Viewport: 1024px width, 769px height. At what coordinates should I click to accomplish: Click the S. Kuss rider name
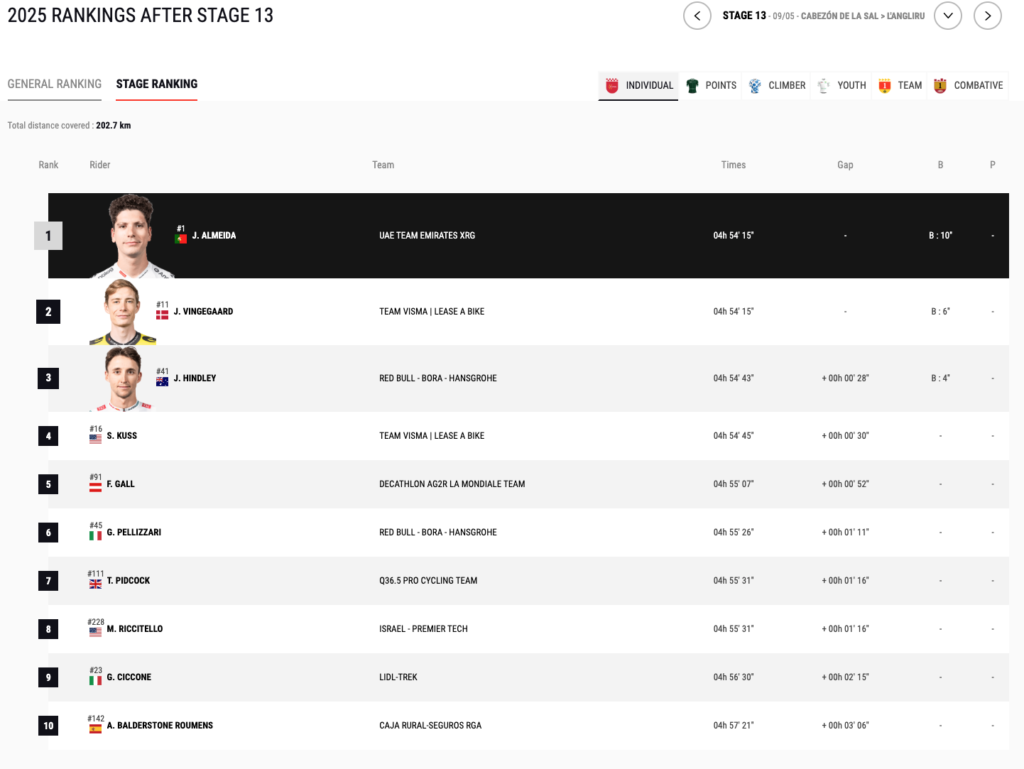[x=121, y=436]
